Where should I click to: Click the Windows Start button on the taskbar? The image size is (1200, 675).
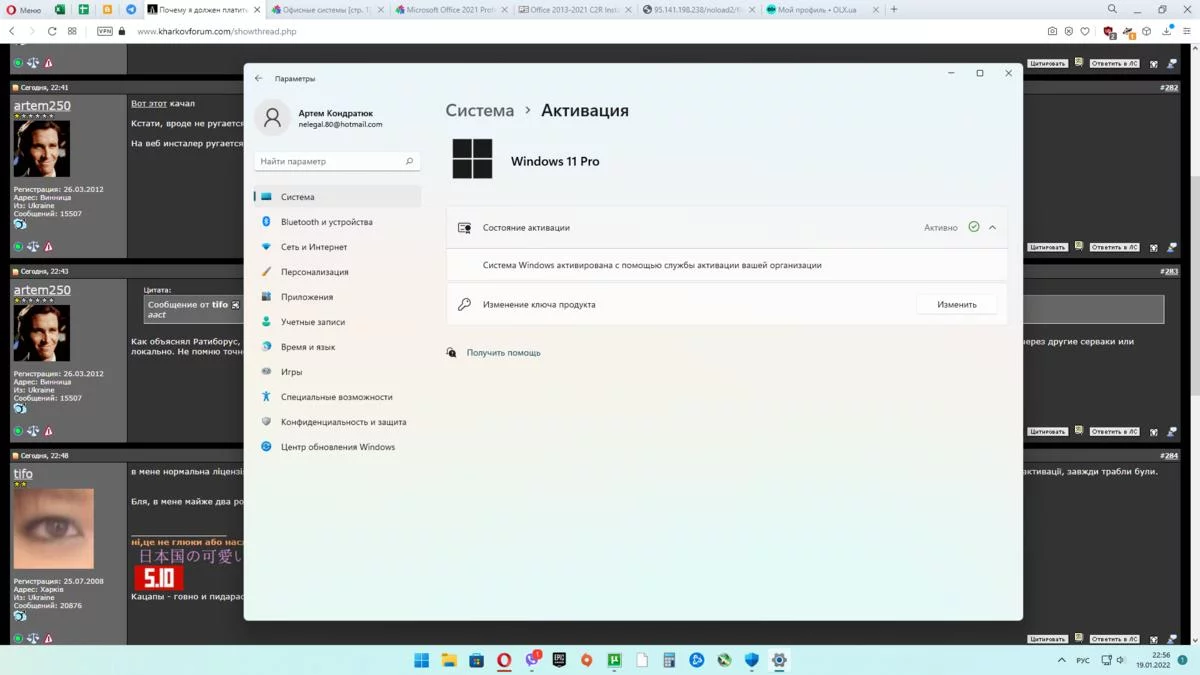(422, 660)
